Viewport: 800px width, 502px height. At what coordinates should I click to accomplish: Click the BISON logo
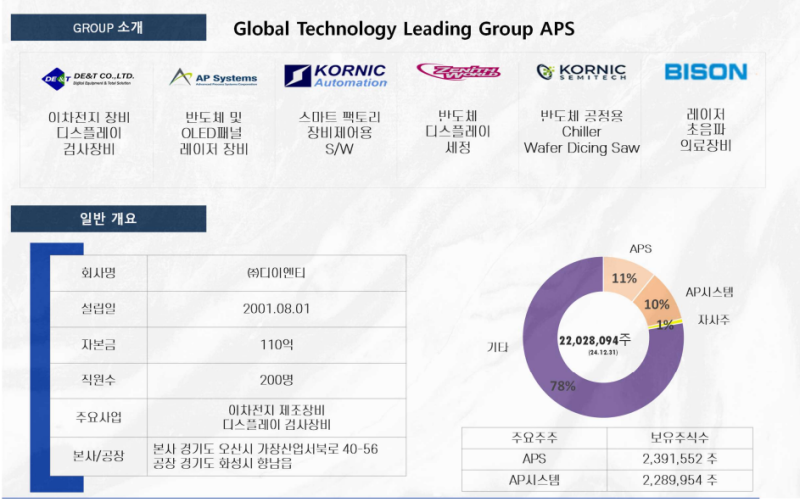point(706,72)
